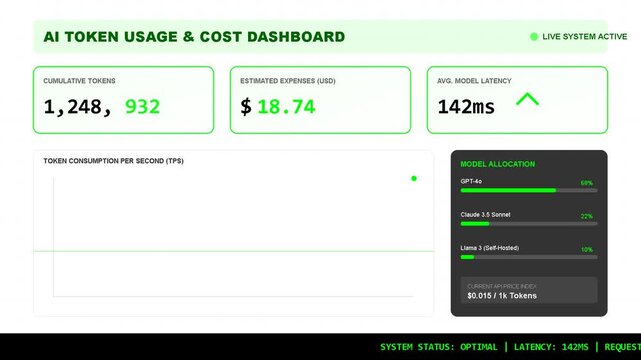Click the green data point in TPS chart
Viewport: 641px width, 360px height.
click(x=414, y=178)
